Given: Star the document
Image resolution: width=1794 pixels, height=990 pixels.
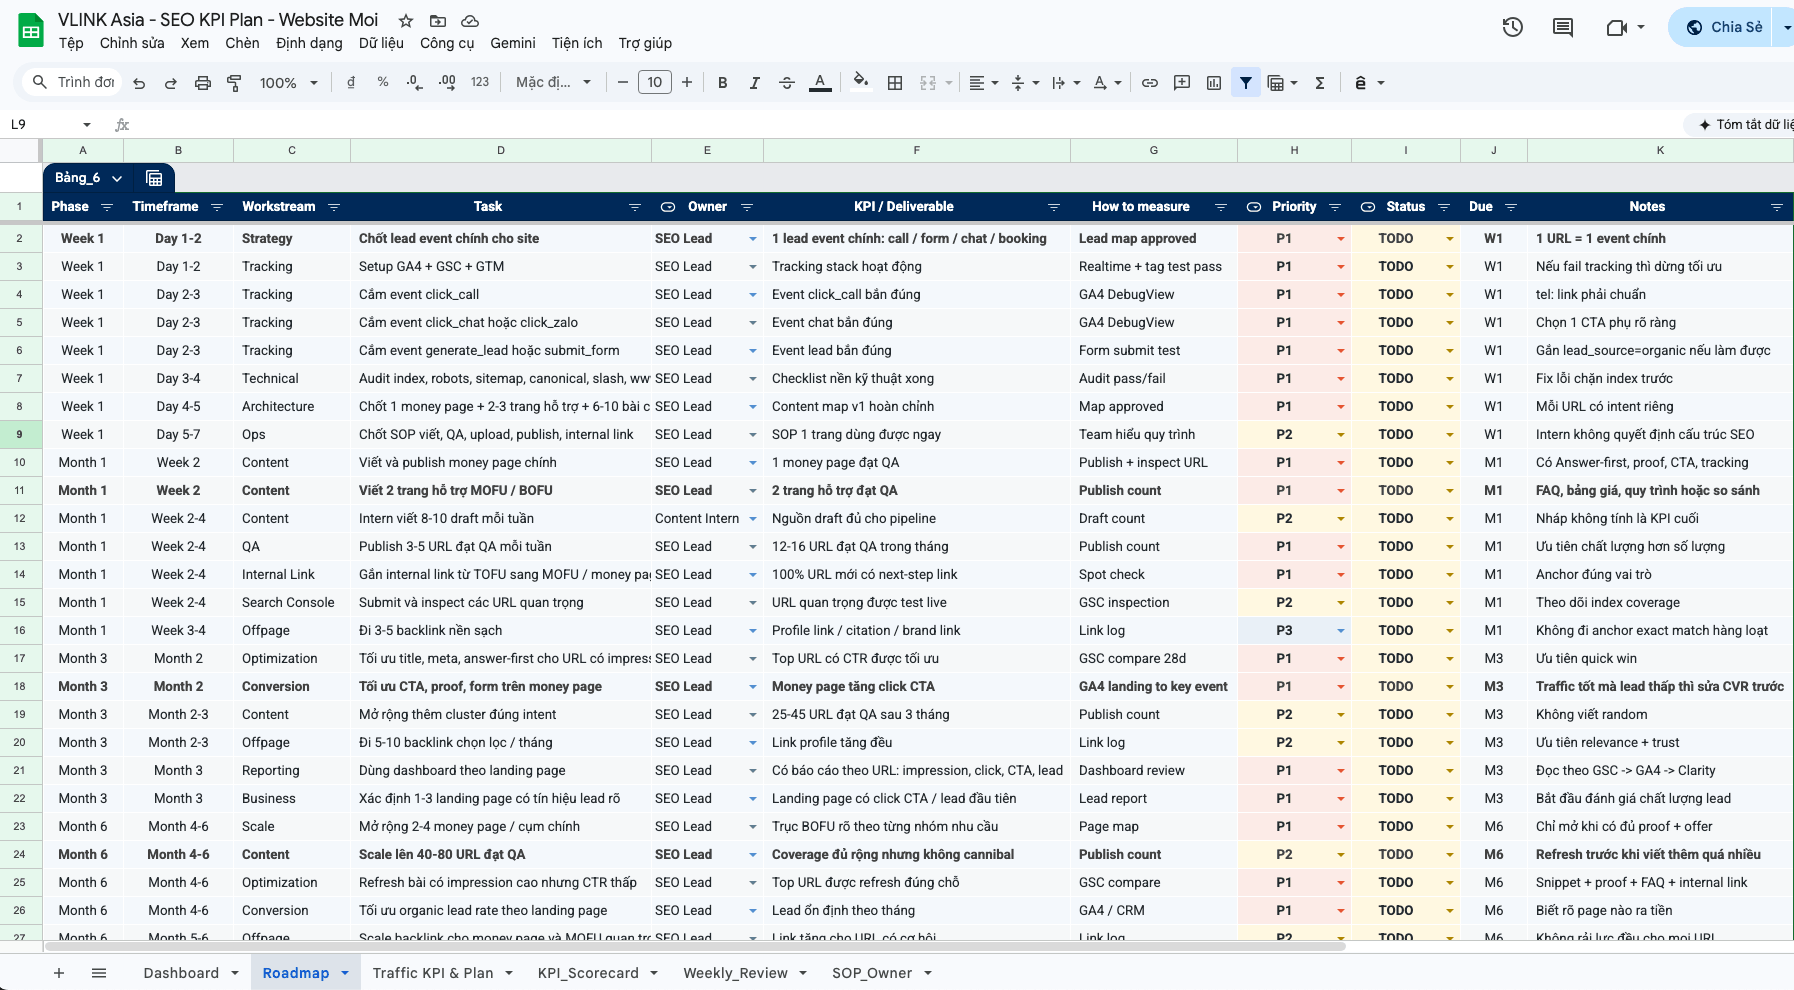Looking at the screenshot, I should (x=406, y=21).
